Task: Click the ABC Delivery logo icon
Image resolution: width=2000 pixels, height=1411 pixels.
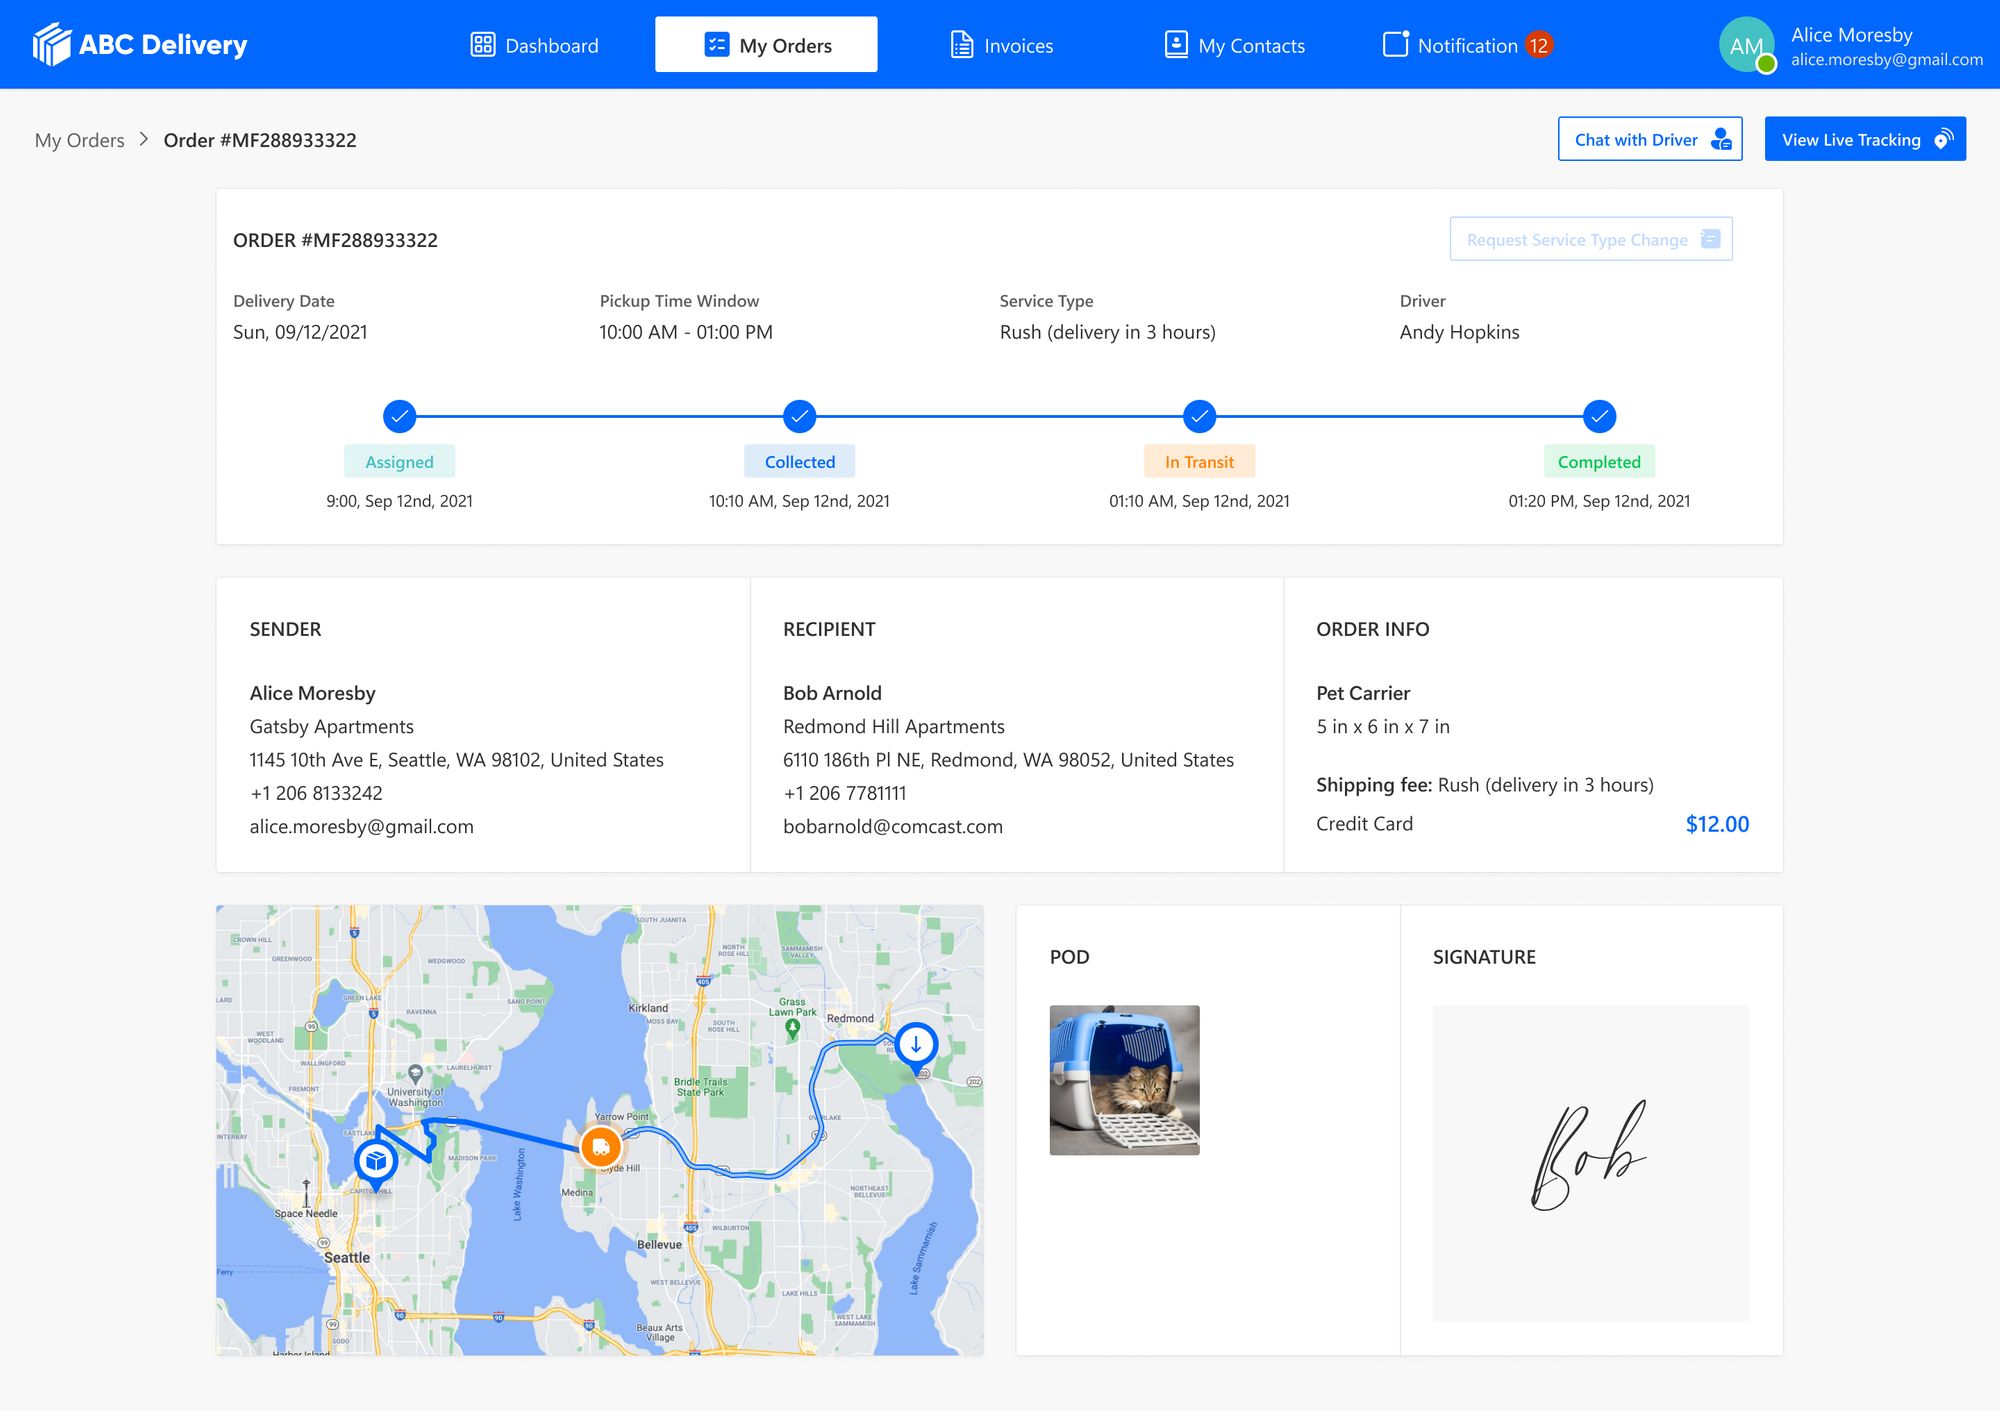Action: tap(52, 44)
